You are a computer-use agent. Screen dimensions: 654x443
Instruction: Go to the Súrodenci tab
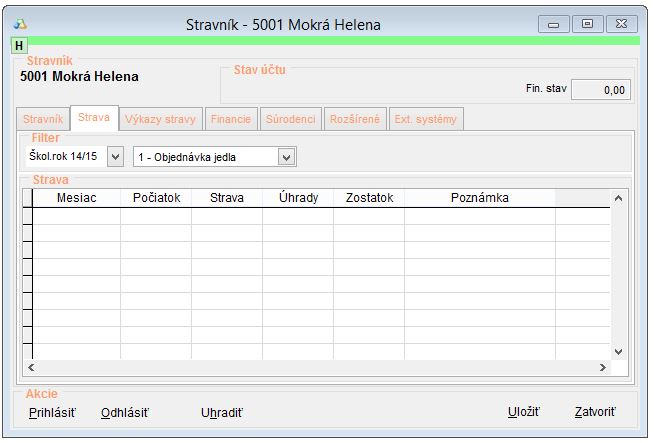point(291,119)
